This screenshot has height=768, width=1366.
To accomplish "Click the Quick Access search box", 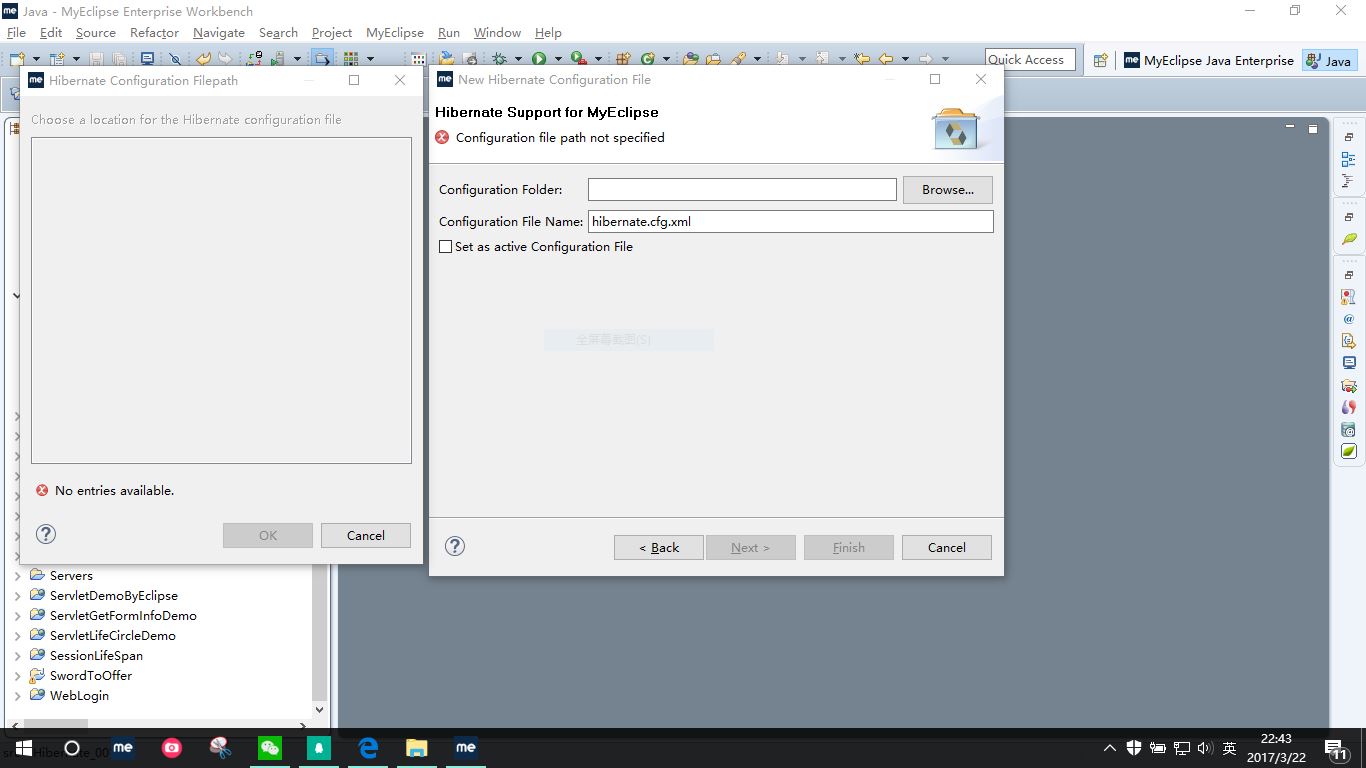I will (x=1030, y=60).
